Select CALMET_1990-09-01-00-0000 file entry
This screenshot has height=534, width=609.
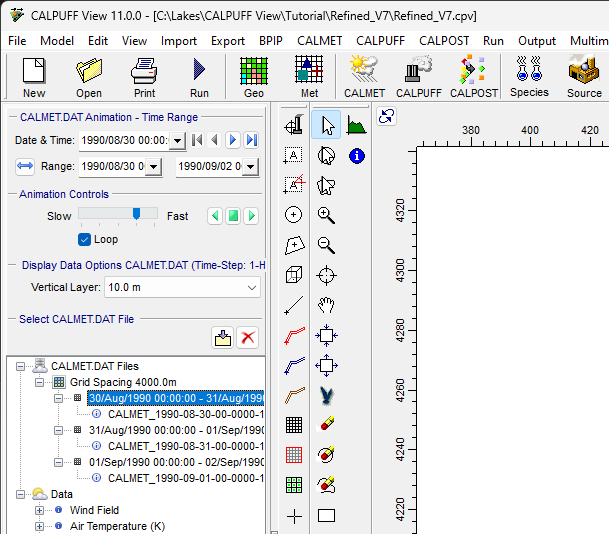(x=186, y=478)
